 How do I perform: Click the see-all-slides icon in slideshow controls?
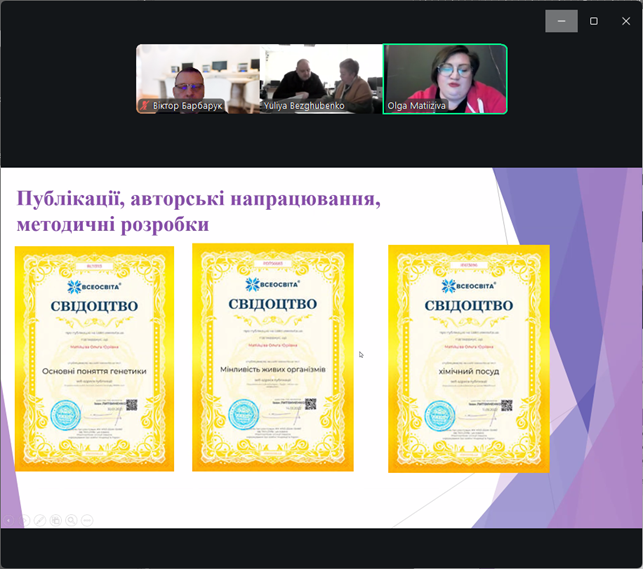55,521
